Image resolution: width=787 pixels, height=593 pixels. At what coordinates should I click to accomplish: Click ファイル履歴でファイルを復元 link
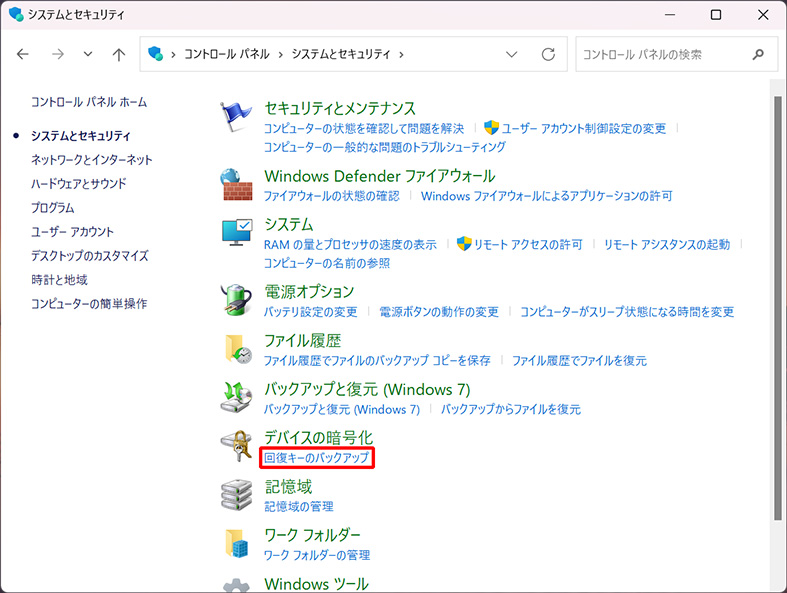pos(579,361)
